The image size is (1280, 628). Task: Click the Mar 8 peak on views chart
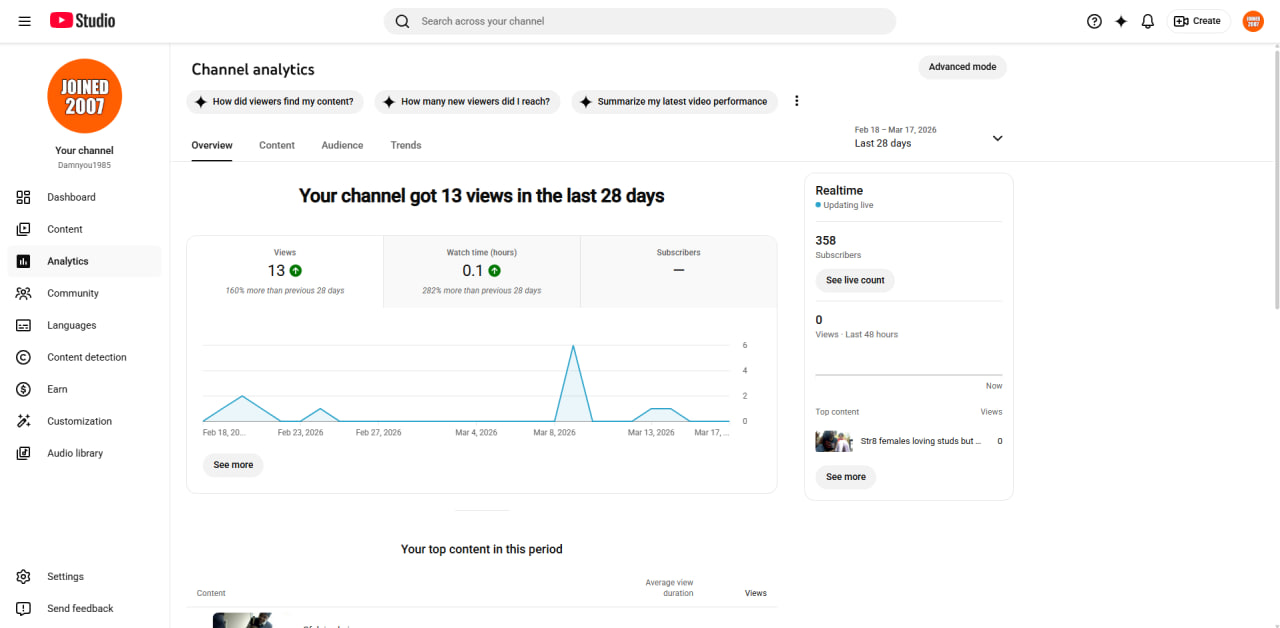click(573, 346)
